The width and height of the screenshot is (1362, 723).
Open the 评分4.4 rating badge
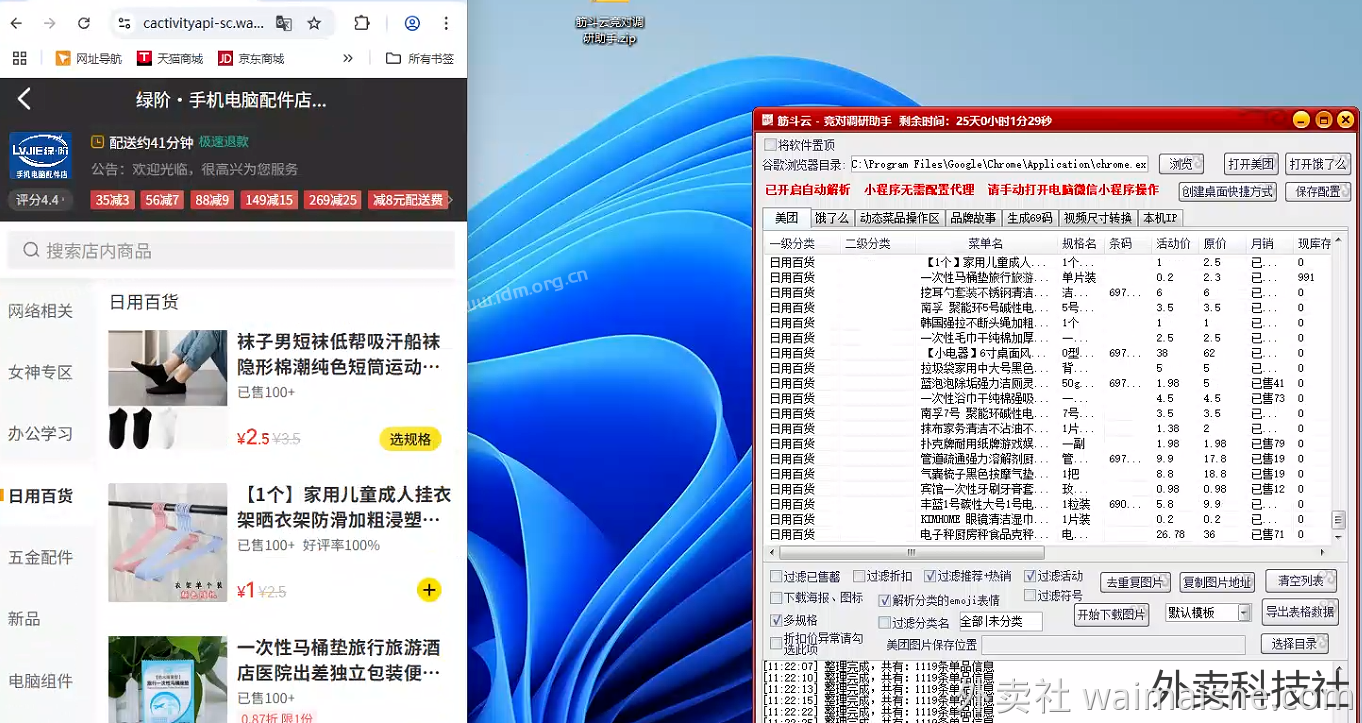point(41,200)
